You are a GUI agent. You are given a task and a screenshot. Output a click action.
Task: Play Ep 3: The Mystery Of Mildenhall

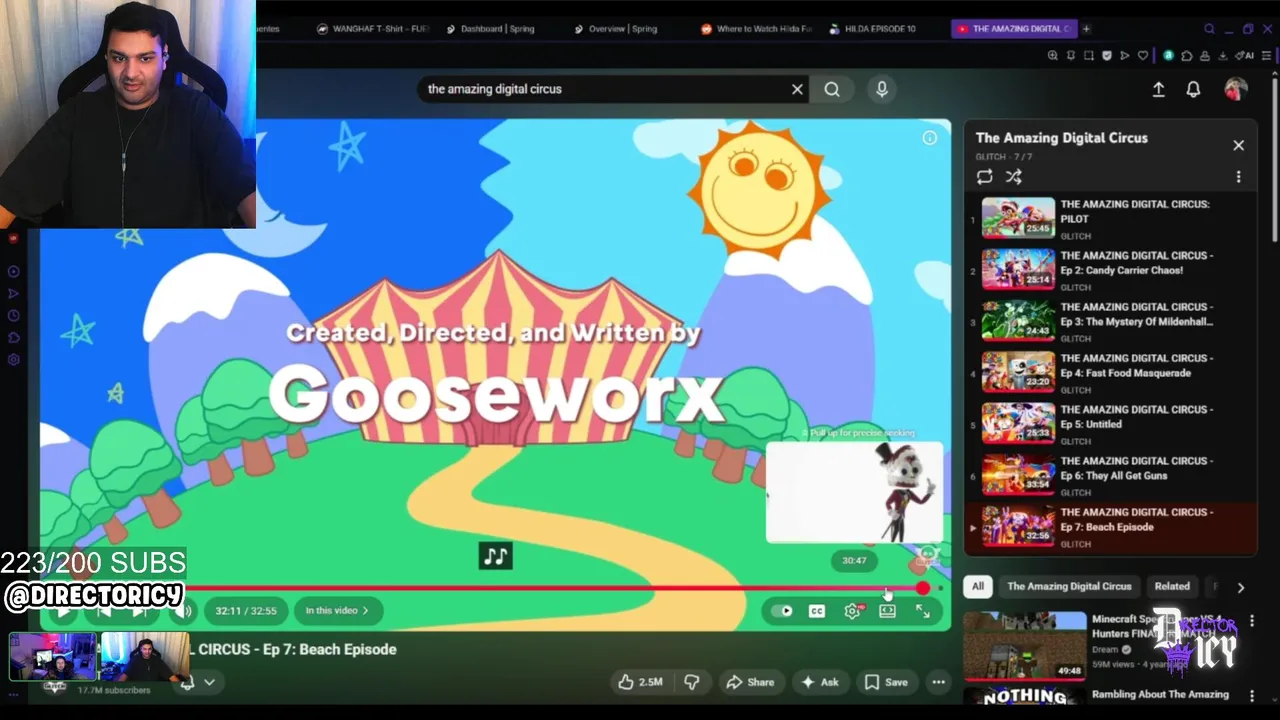tap(1110, 320)
